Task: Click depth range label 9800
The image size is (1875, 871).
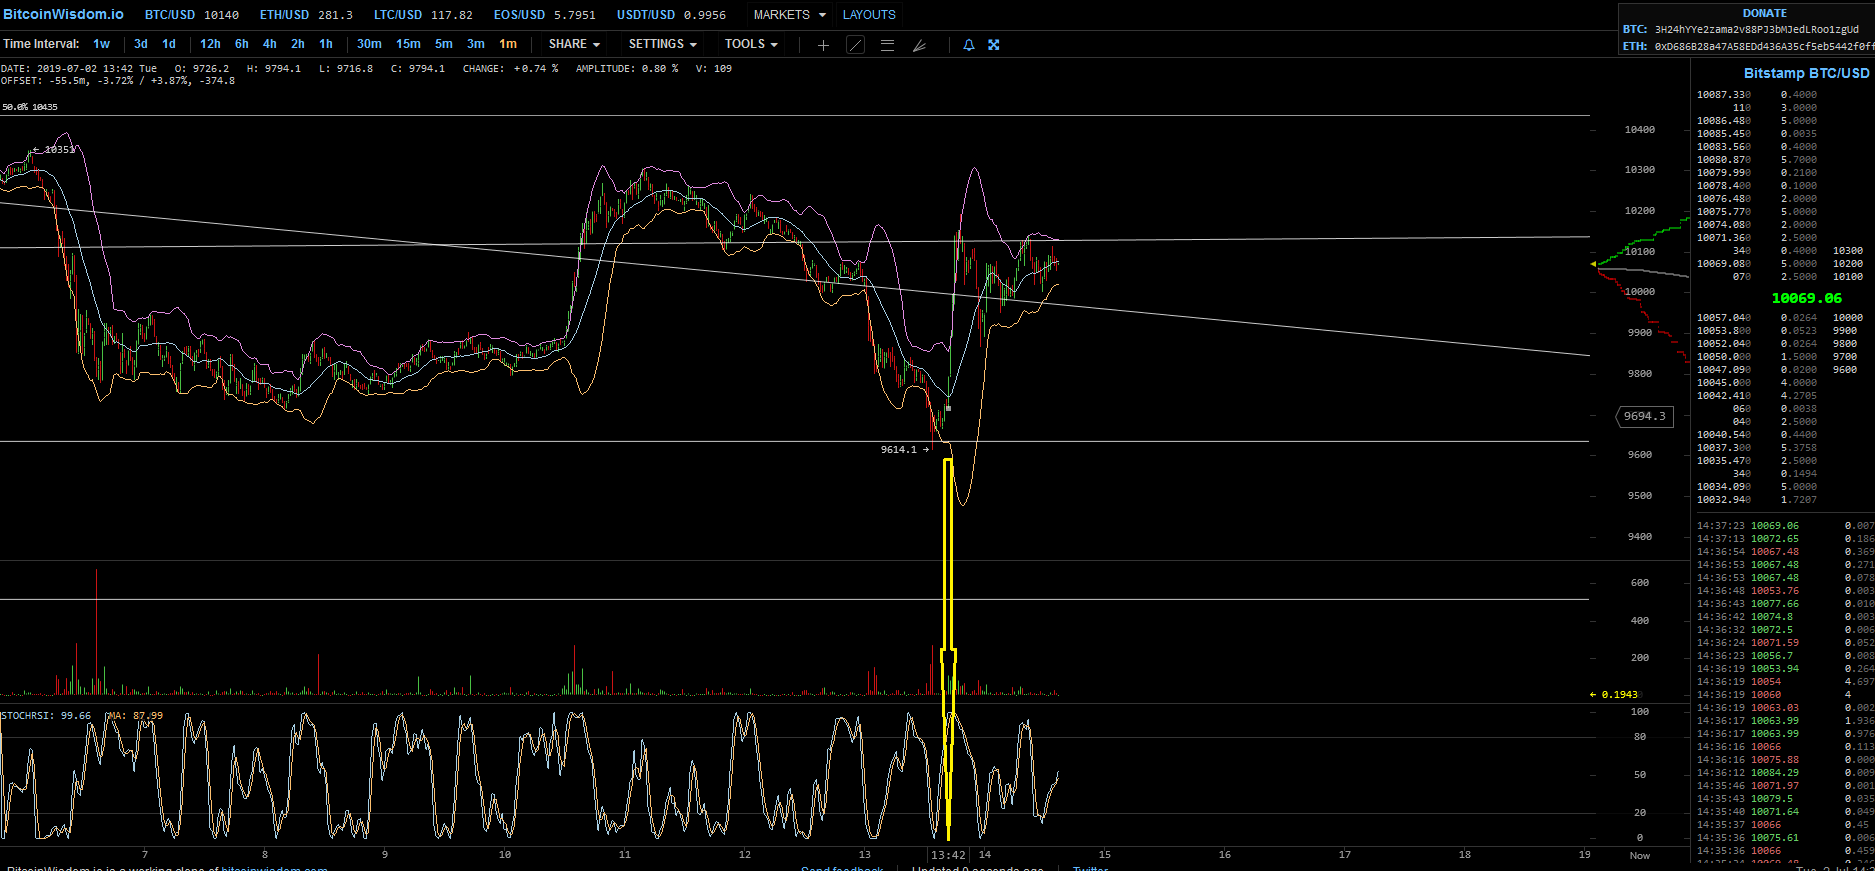Action: pos(1845,344)
